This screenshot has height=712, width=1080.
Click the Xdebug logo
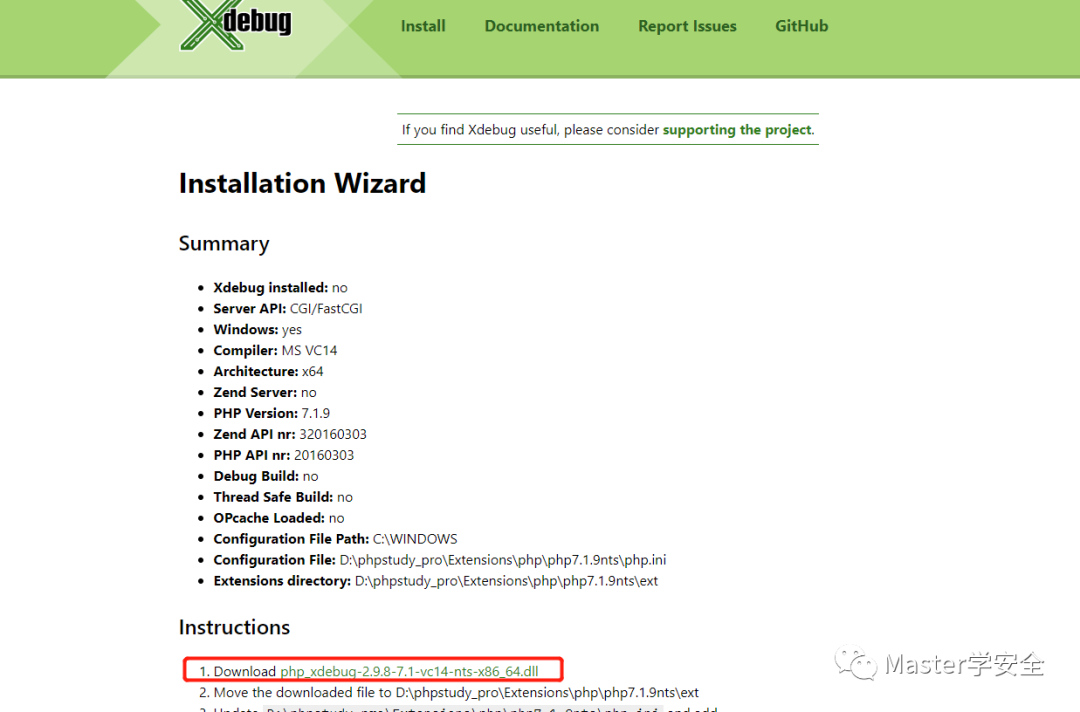click(236, 25)
